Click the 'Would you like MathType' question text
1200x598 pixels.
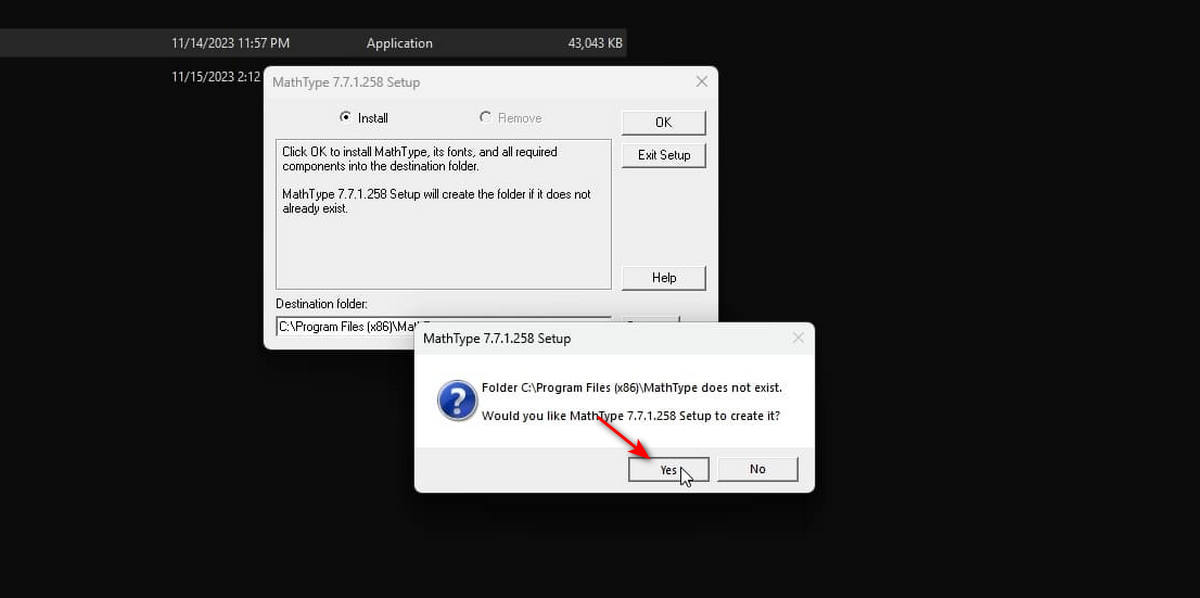631,415
